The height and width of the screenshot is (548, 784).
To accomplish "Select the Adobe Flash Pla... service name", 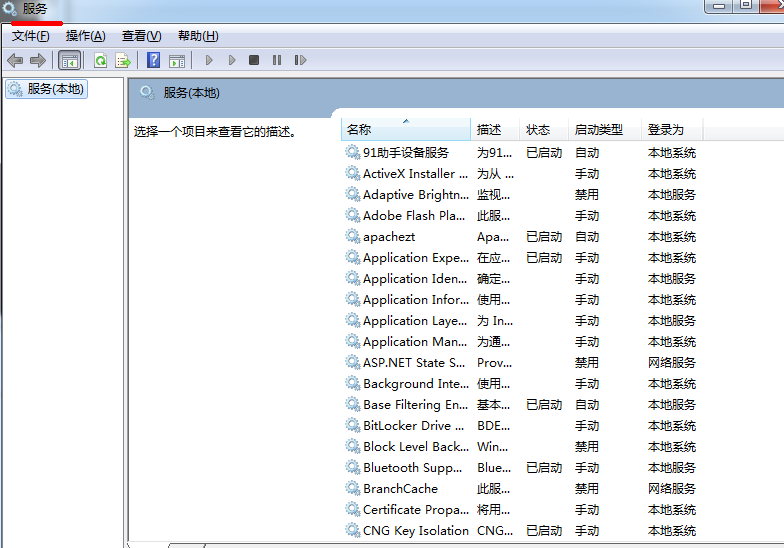I will pyautogui.click(x=414, y=216).
